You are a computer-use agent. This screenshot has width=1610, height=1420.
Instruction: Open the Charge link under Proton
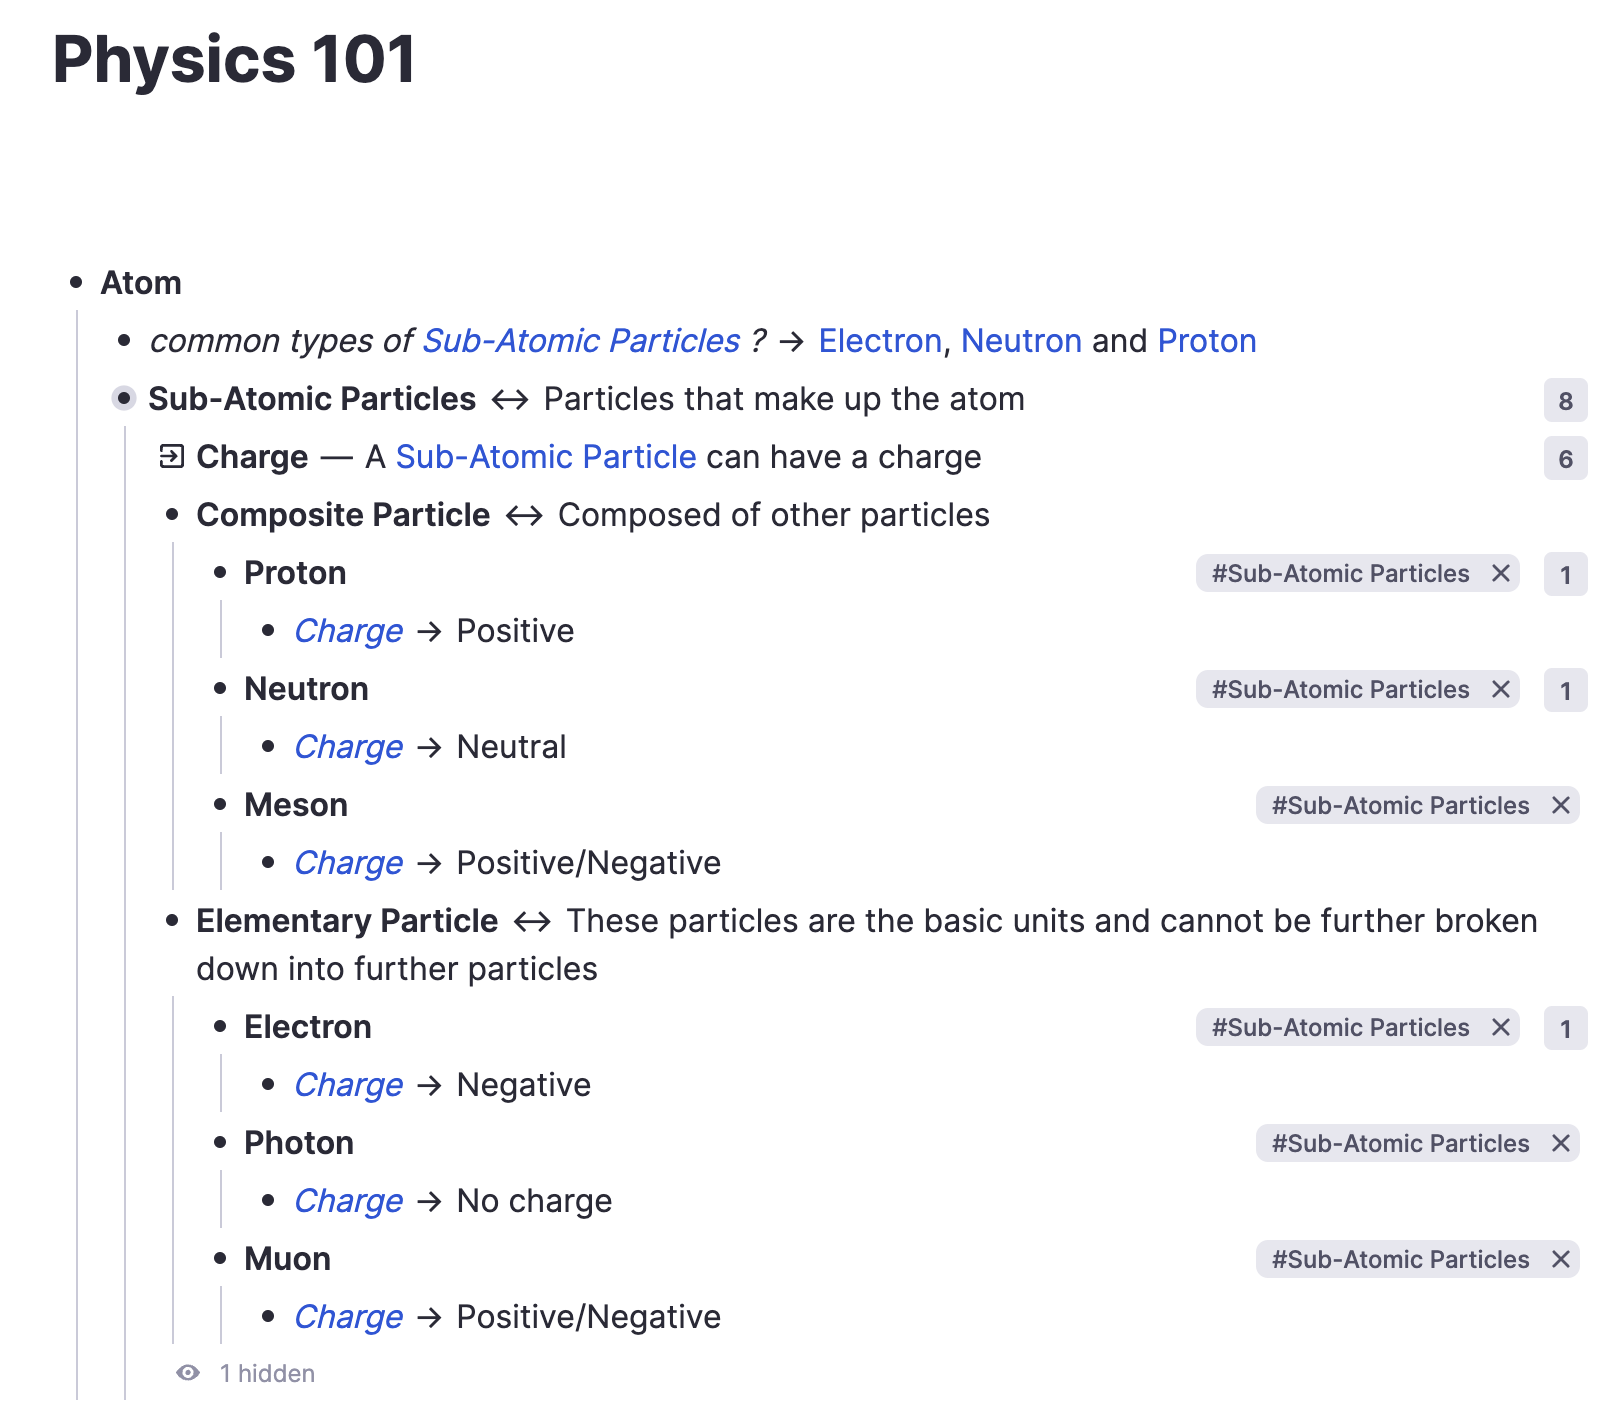point(348,631)
